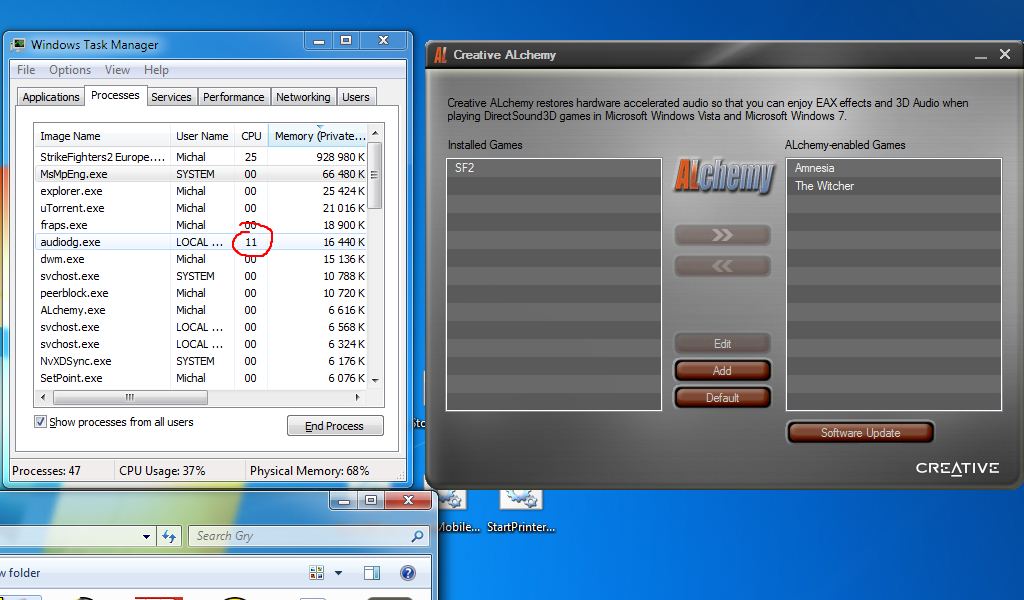Screen dimensions: 1024x600
Task: Switch to the Performance tab
Action: pos(233,97)
